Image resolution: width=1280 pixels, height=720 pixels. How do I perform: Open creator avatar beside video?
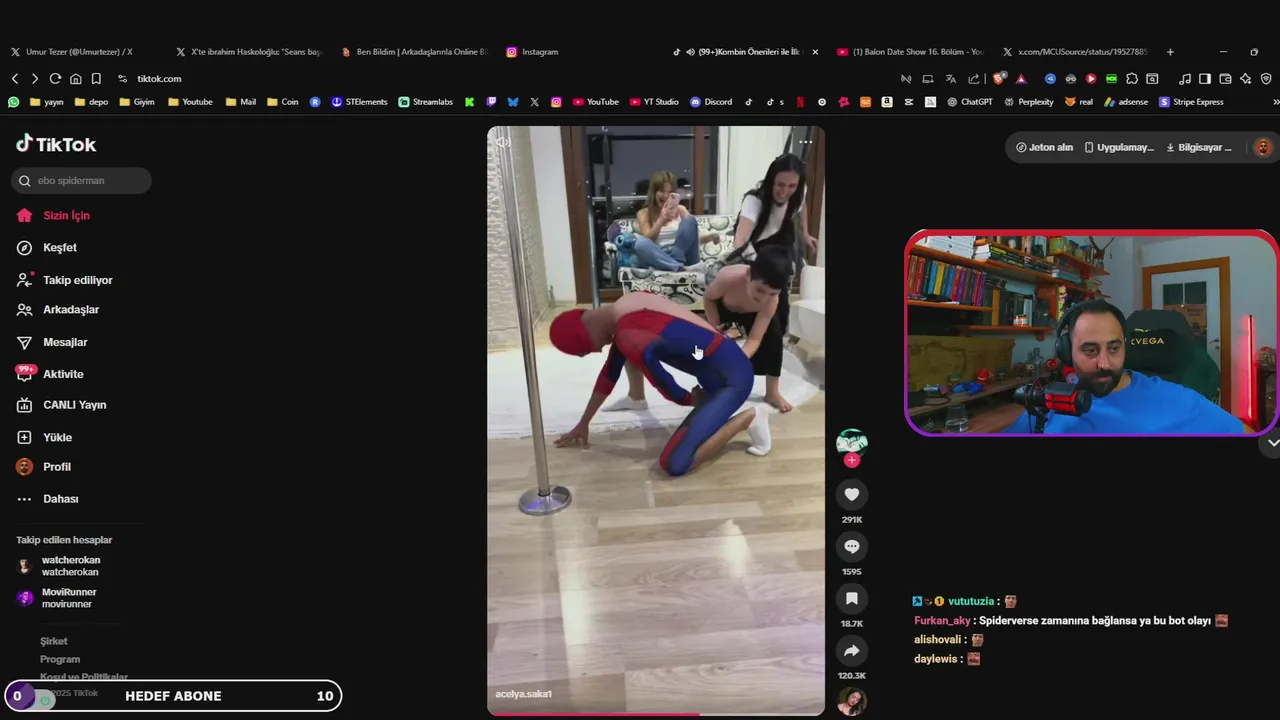(852, 441)
